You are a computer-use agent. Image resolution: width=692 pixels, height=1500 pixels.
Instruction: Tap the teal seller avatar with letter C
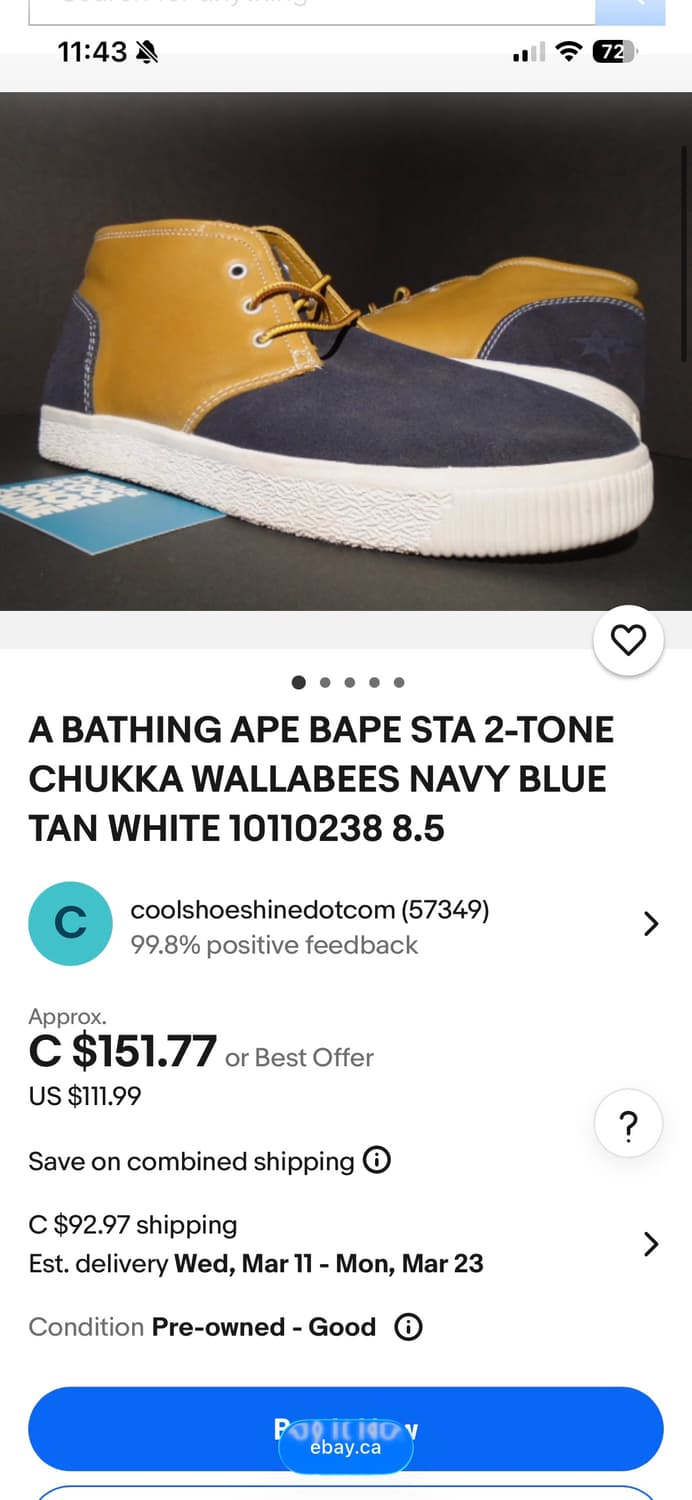point(70,923)
